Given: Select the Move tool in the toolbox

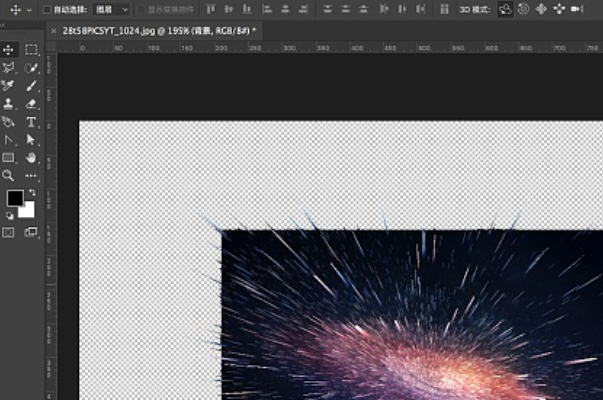Looking at the screenshot, I should (8, 50).
